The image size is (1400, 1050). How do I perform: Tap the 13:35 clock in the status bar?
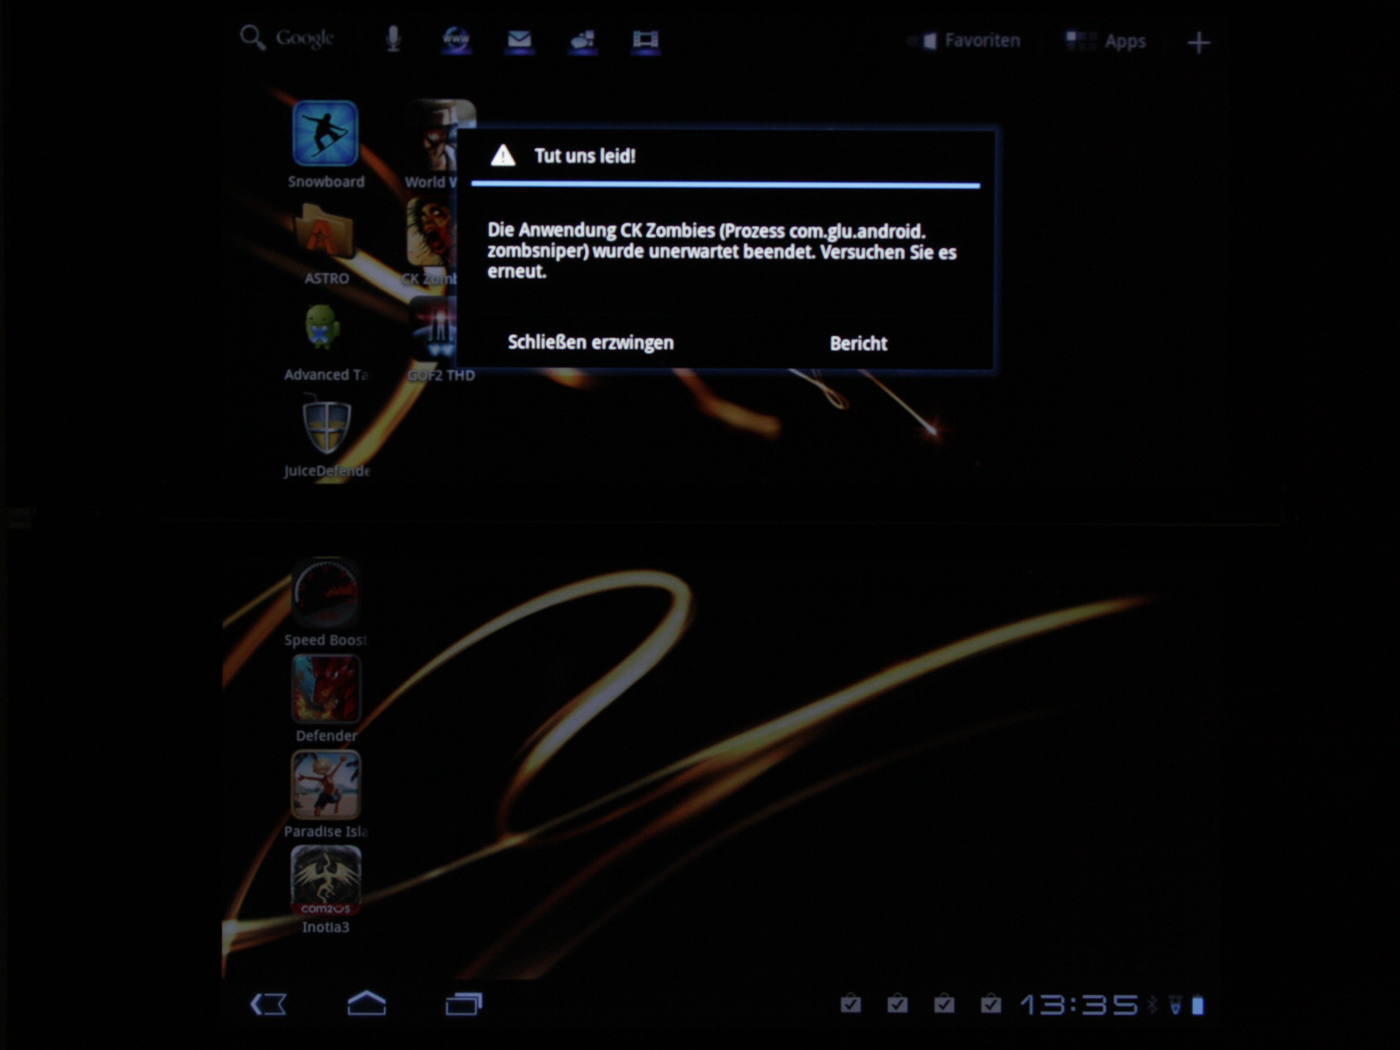click(x=1079, y=1004)
